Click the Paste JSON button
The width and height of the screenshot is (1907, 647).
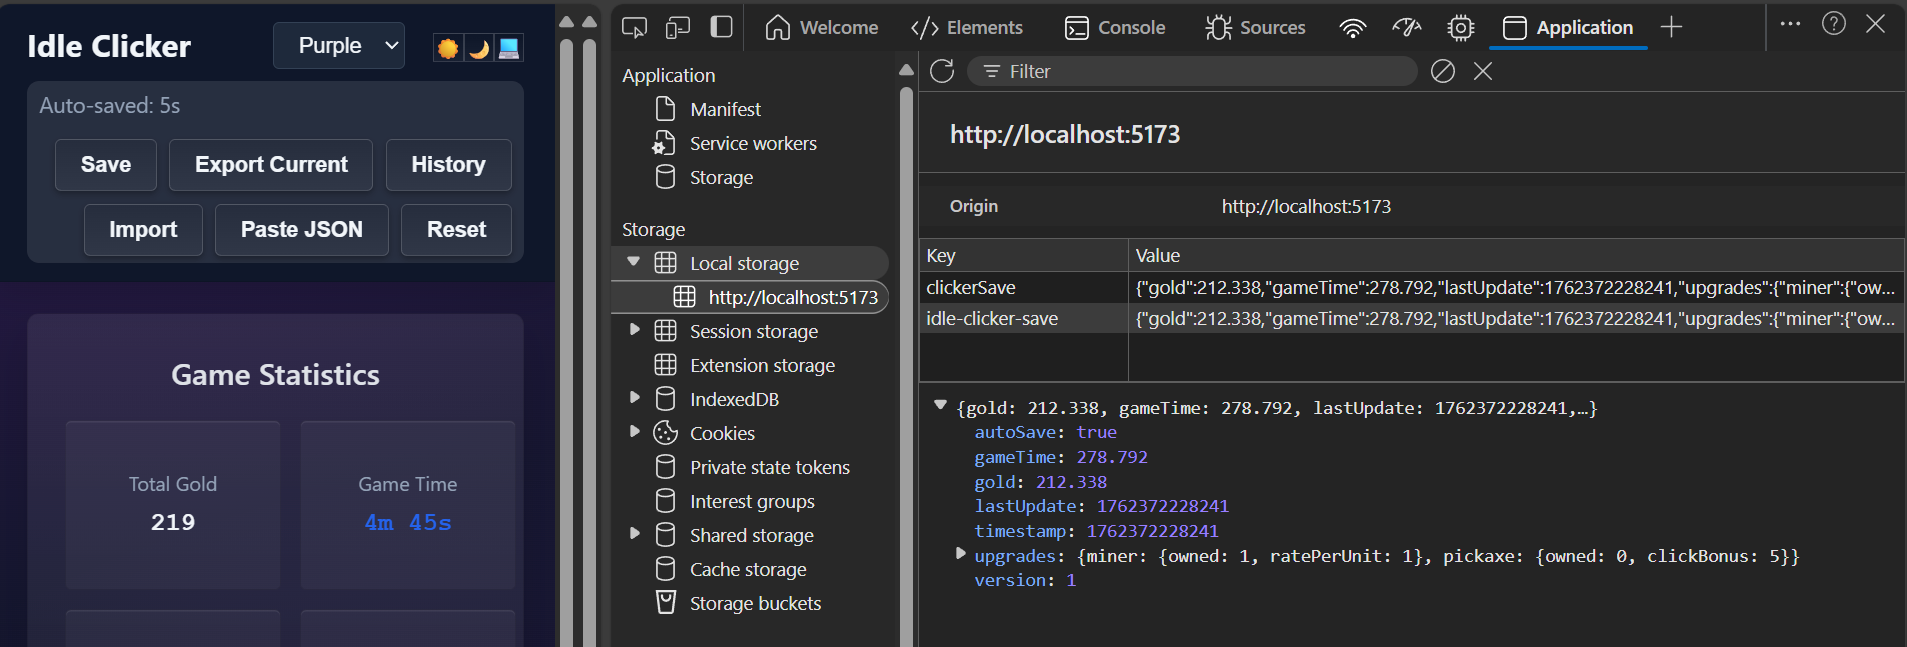[x=301, y=230]
